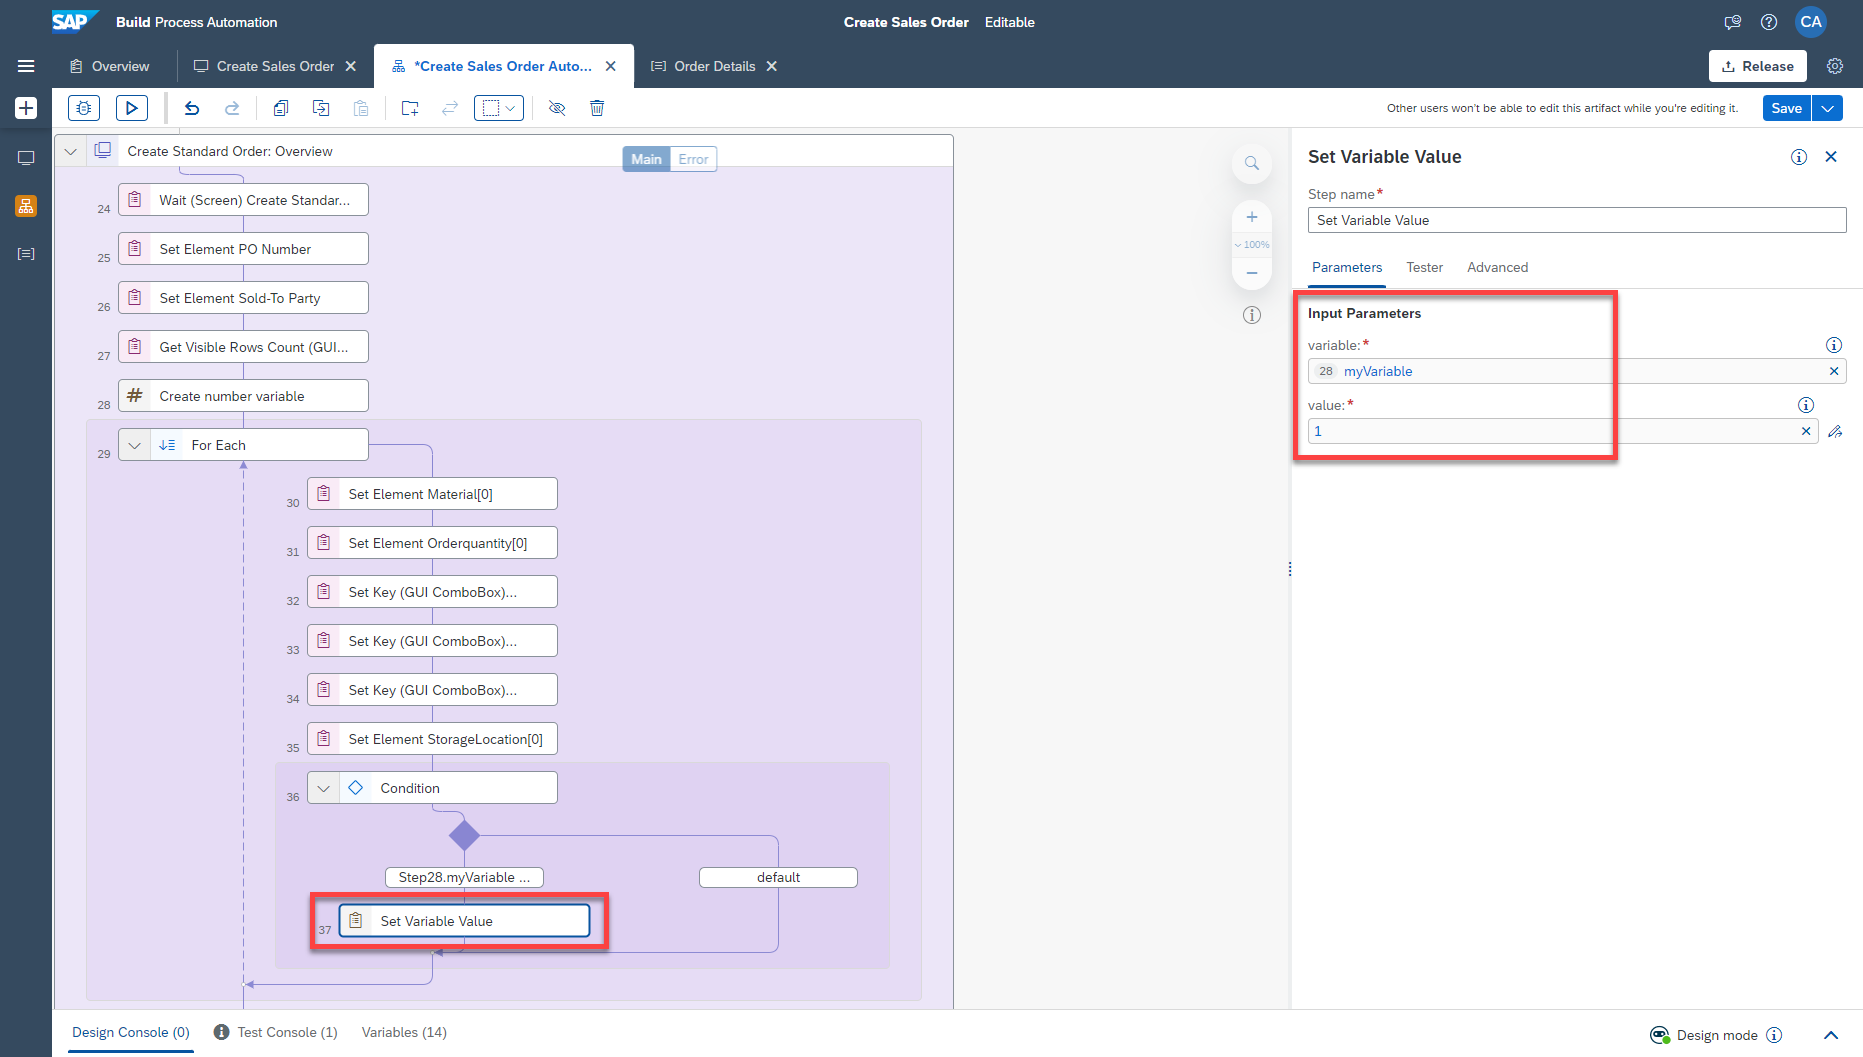Switch to the Order Details tab
This screenshot has width=1863, height=1057.
point(703,66)
